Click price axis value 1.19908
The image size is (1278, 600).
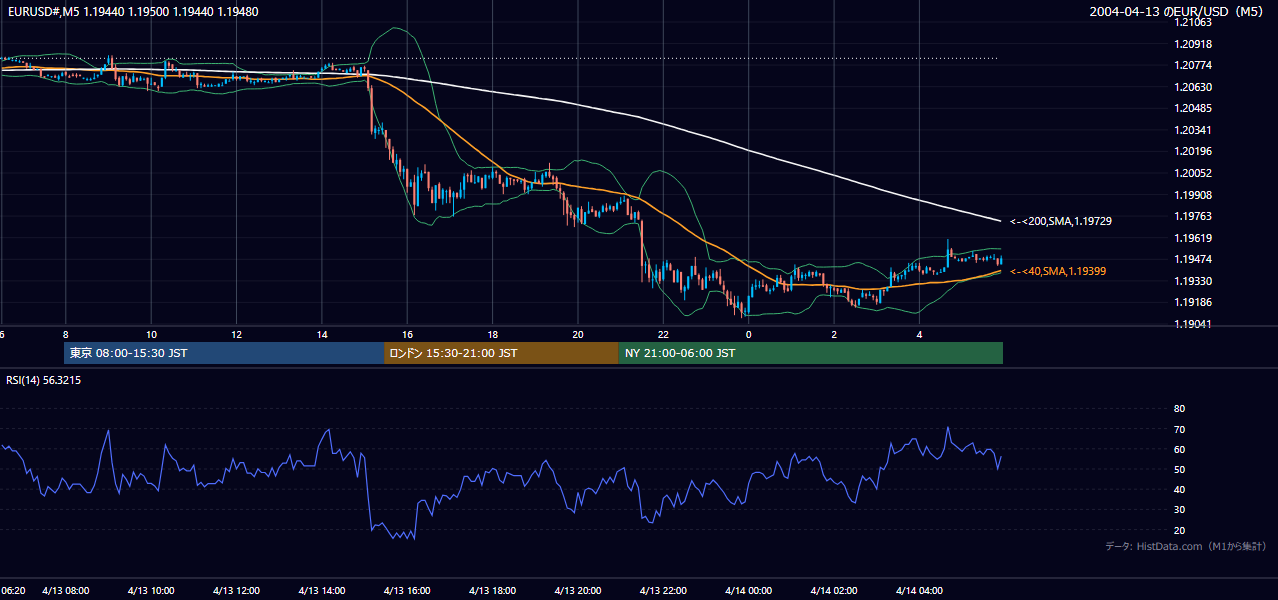(1194, 195)
